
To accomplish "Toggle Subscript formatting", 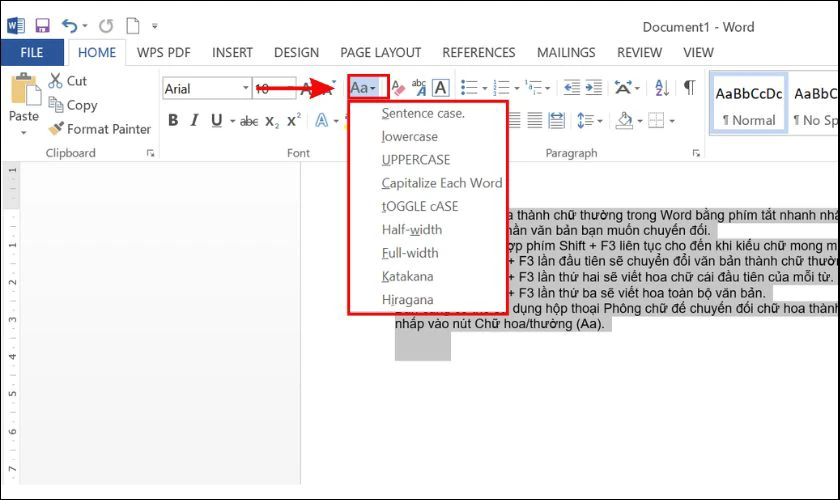I will pyautogui.click(x=271, y=121).
